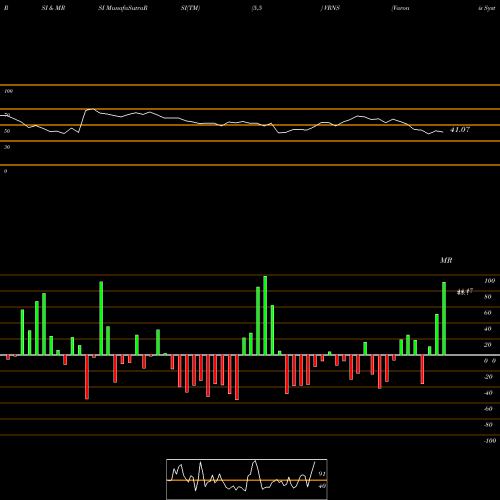Open the mini RSI thumbnail chart
Image resolution: width=500 pixels, height=500 pixels.
(247, 479)
